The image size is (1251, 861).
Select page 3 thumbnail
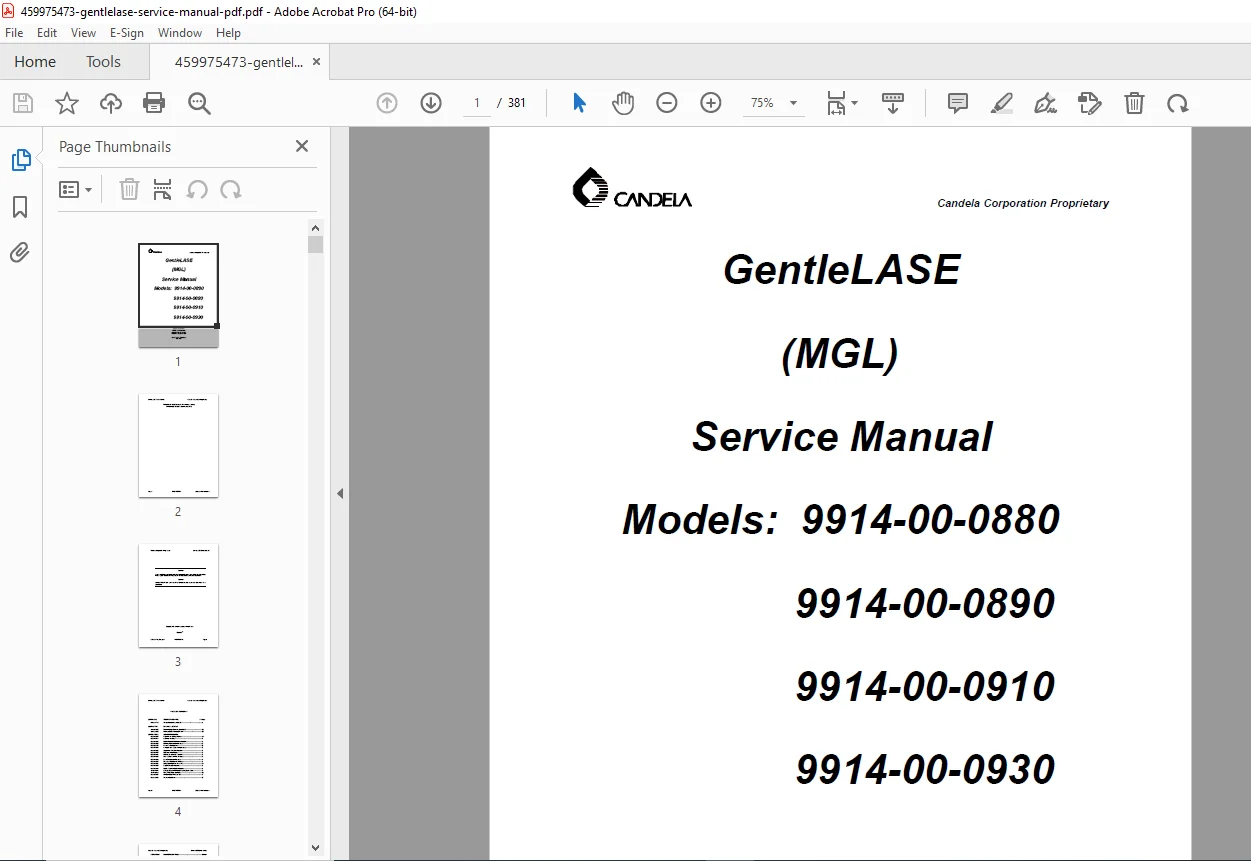[x=178, y=595]
